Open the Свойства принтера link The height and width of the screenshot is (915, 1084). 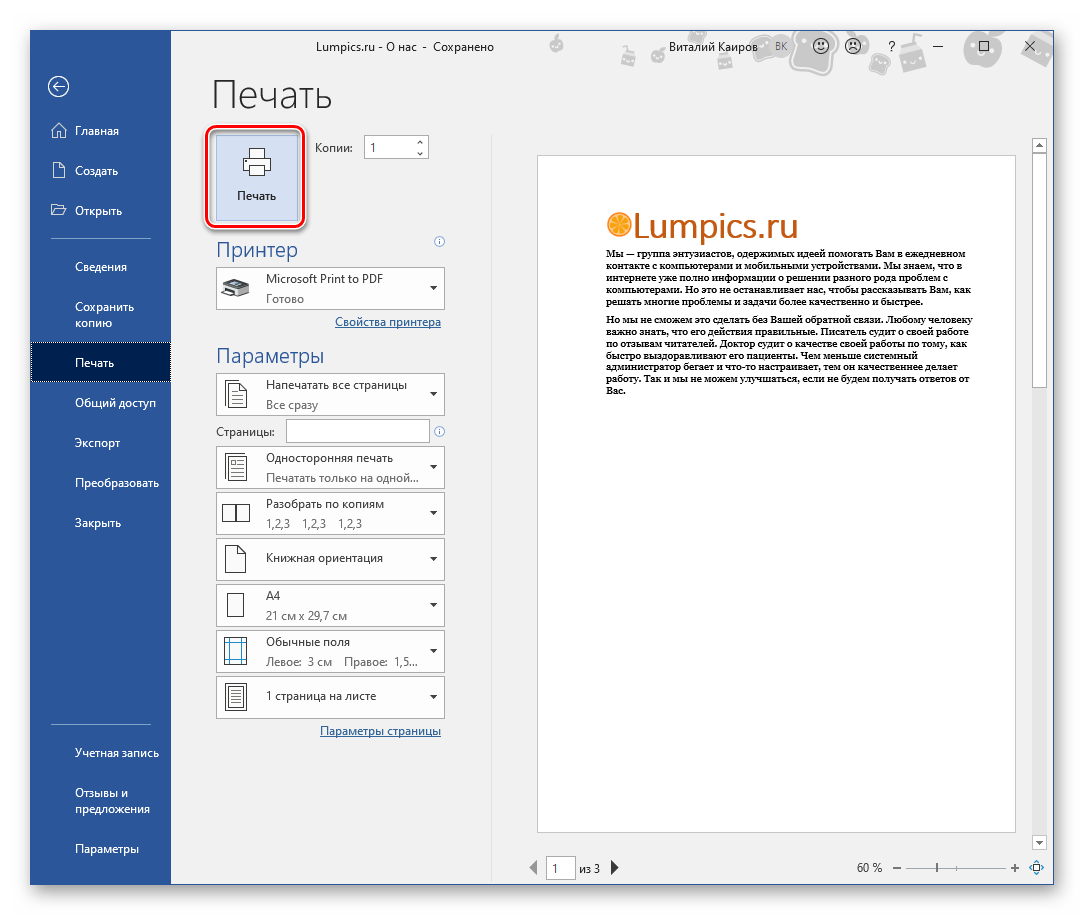click(387, 322)
